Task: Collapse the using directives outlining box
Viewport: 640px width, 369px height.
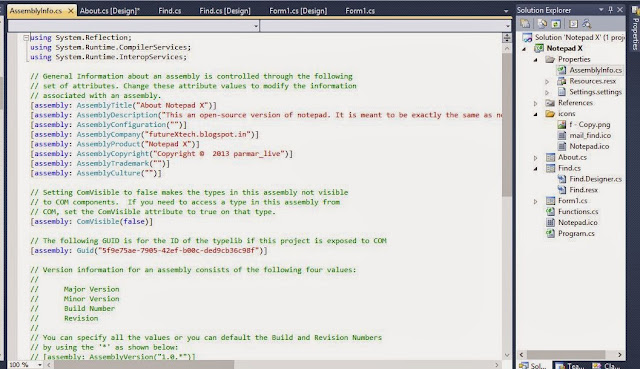Action: pyautogui.click(x=26, y=38)
